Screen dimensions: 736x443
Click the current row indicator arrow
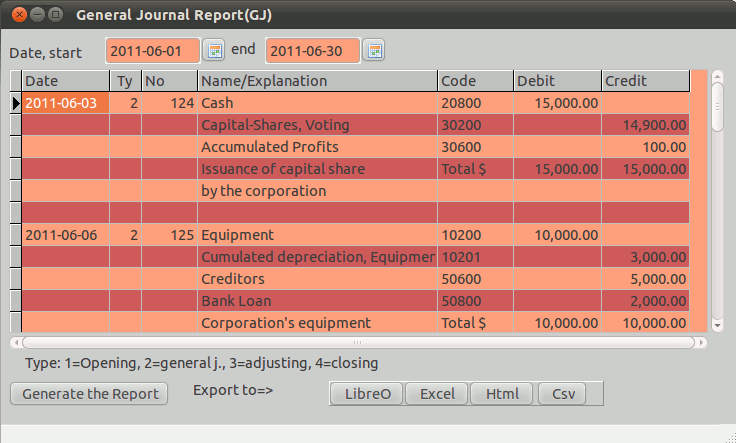pos(15,103)
